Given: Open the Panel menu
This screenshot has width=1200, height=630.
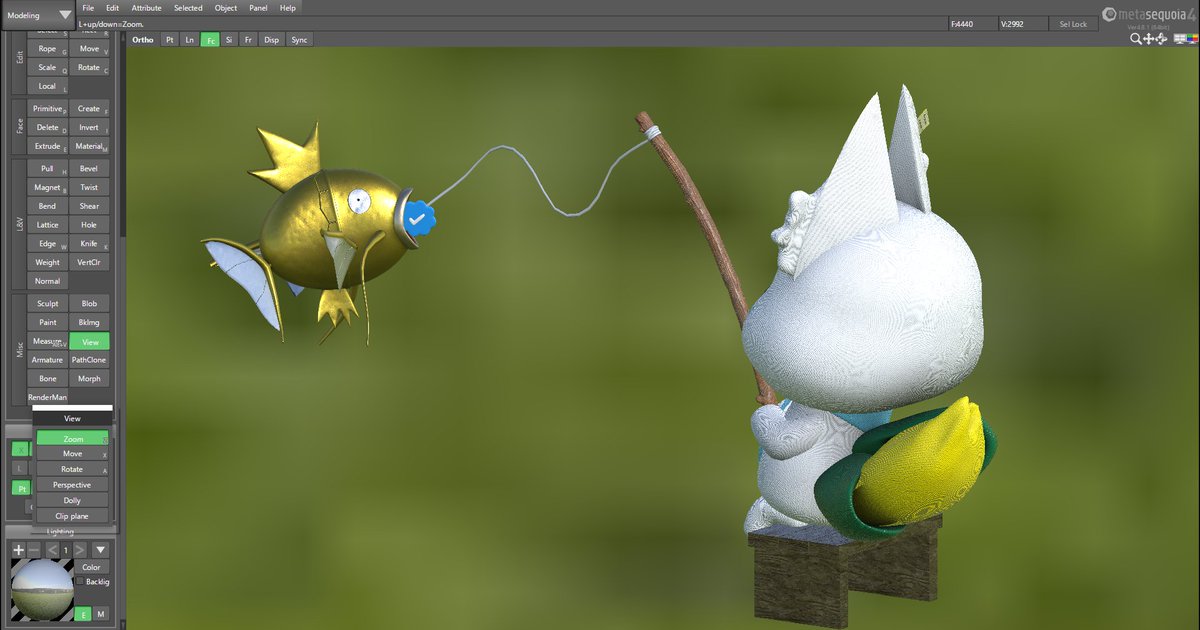Looking at the screenshot, I should click(258, 8).
